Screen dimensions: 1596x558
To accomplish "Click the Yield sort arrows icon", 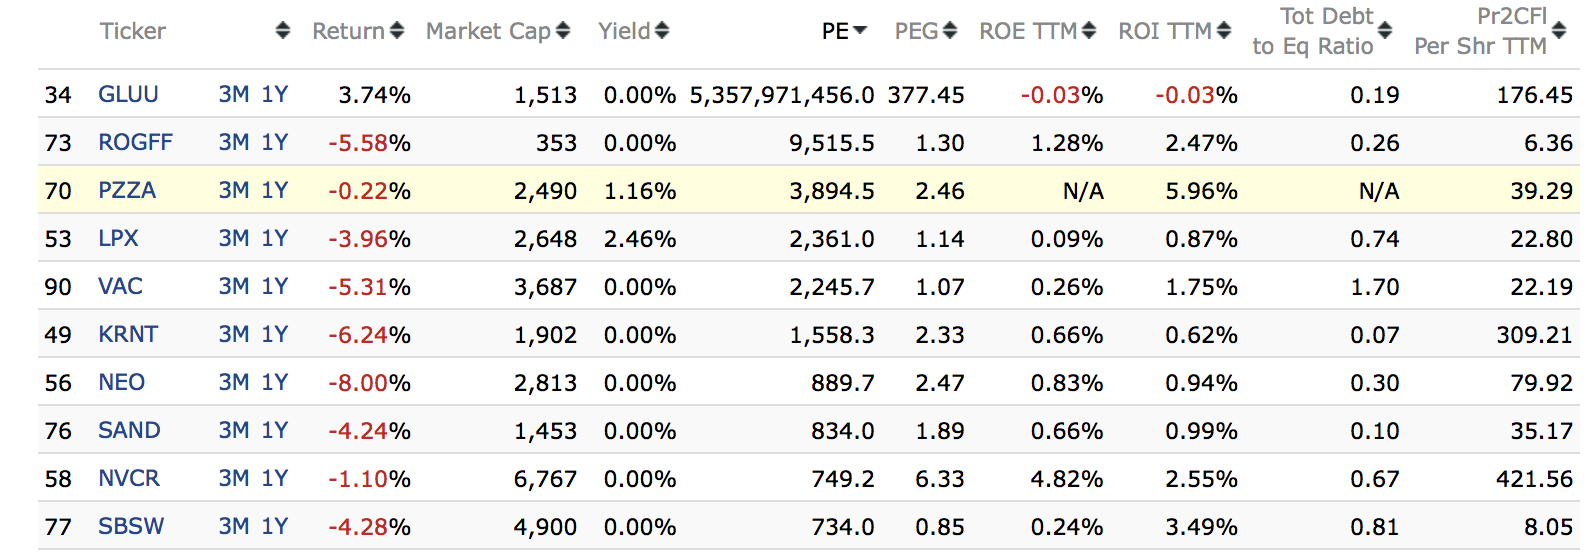I will point(662,31).
